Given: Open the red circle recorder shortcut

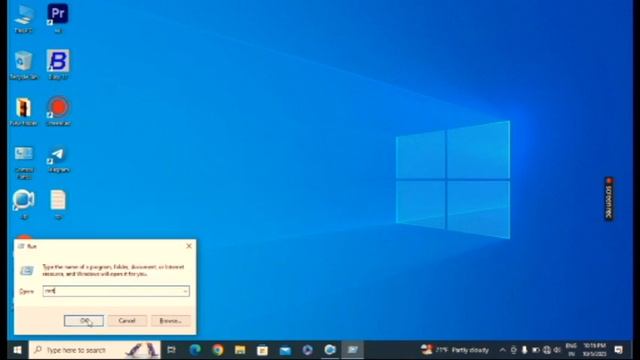Looking at the screenshot, I should click(x=58, y=111).
